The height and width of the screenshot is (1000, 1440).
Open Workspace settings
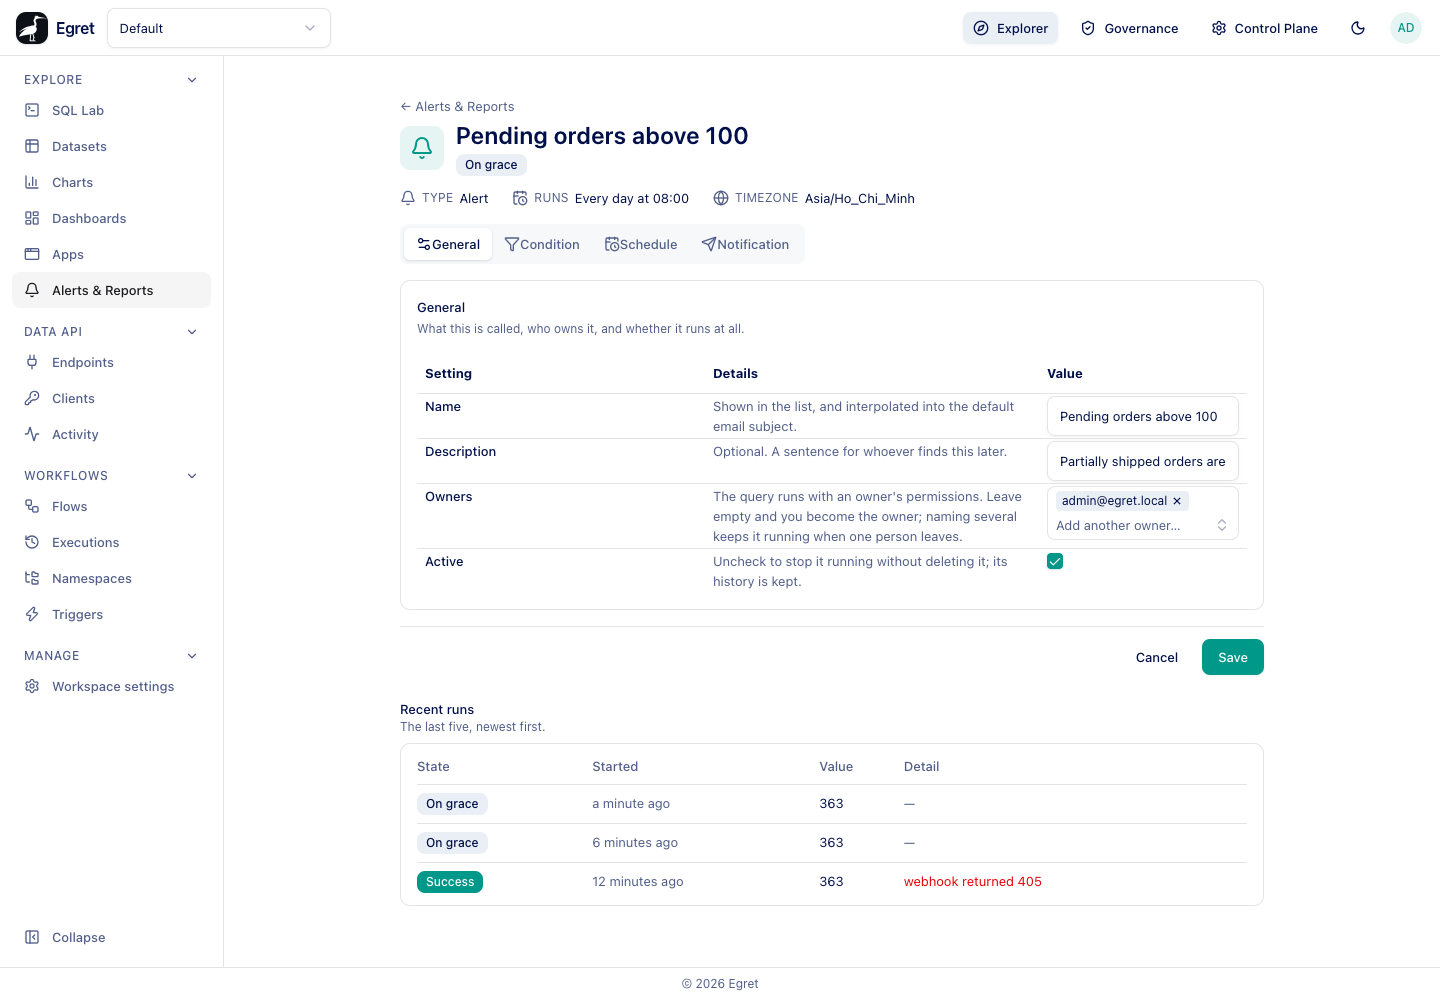click(111, 686)
